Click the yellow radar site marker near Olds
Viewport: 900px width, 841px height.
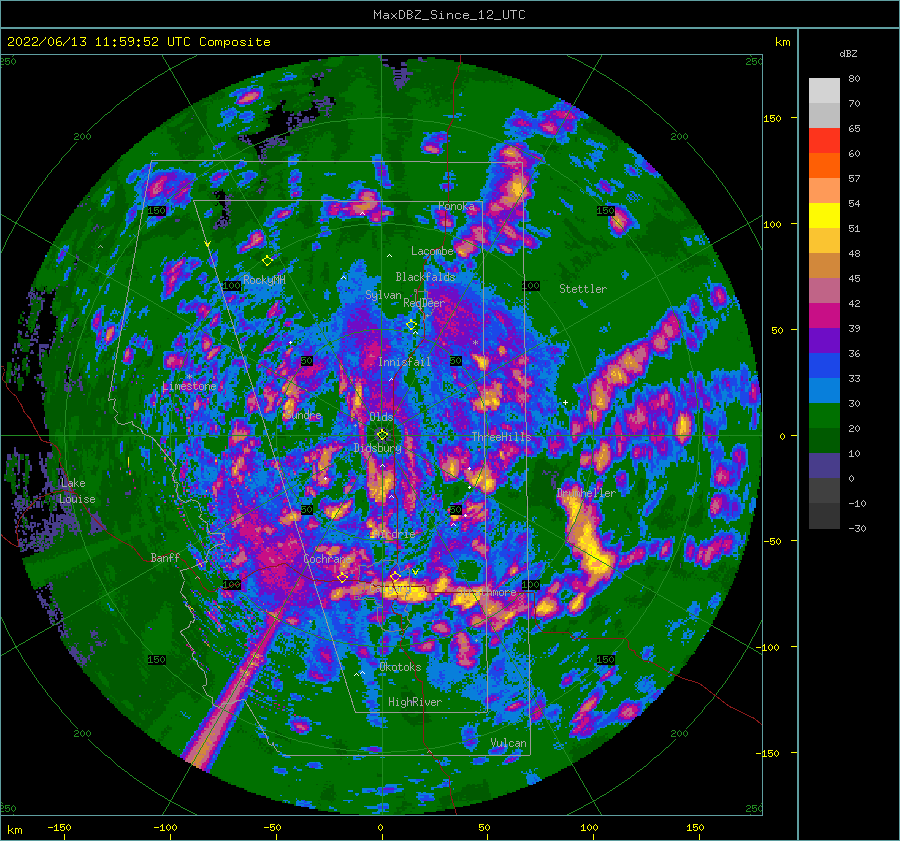click(382, 435)
